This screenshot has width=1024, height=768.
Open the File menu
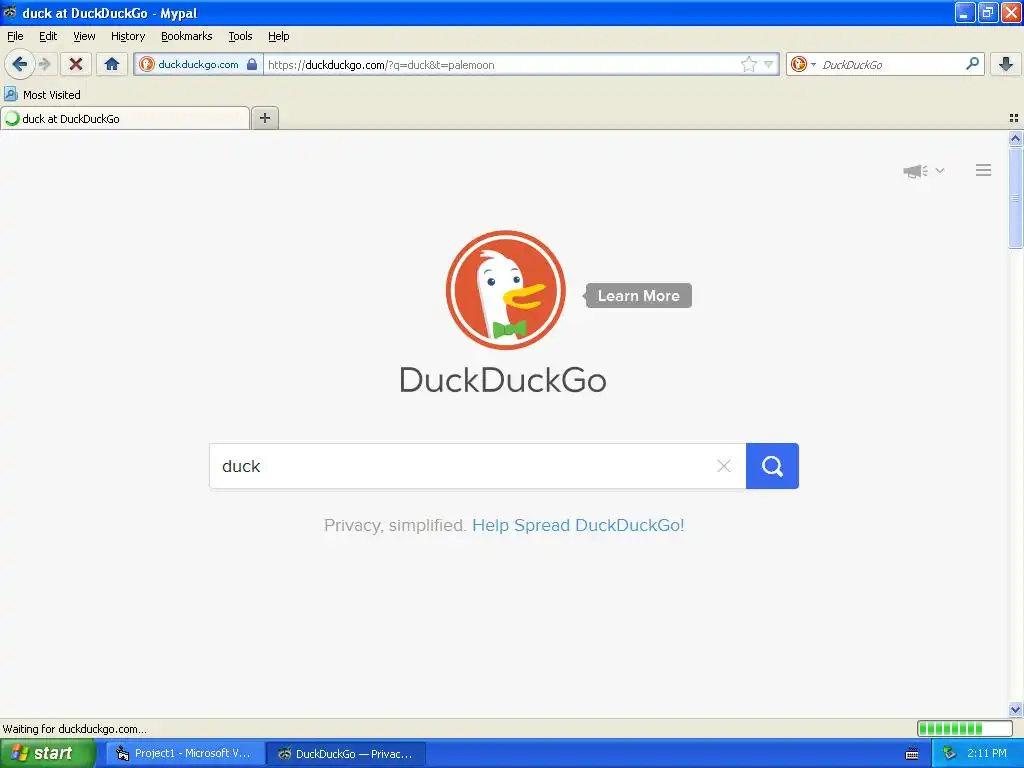[15, 36]
